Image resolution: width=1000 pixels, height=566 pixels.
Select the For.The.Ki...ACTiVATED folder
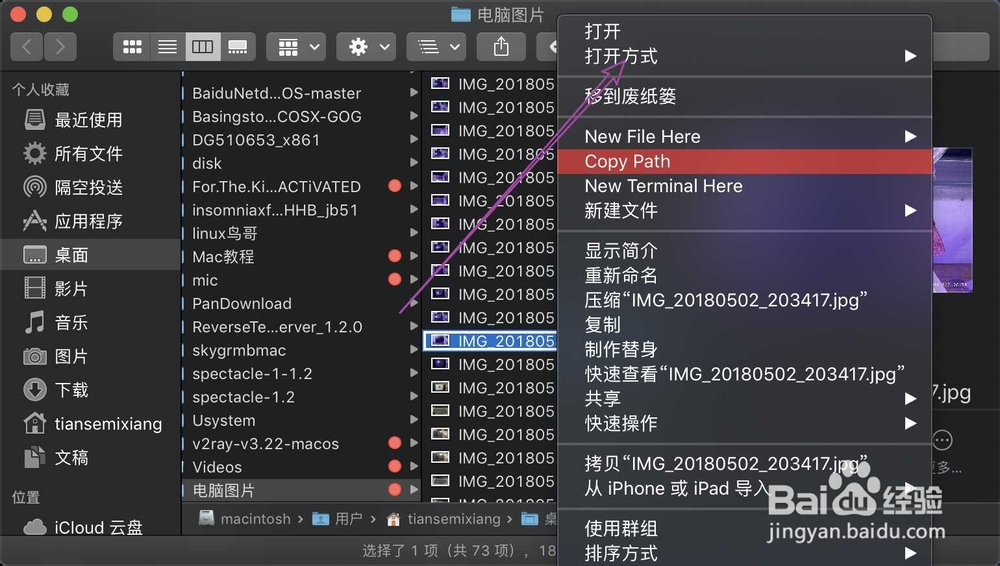(x=301, y=187)
